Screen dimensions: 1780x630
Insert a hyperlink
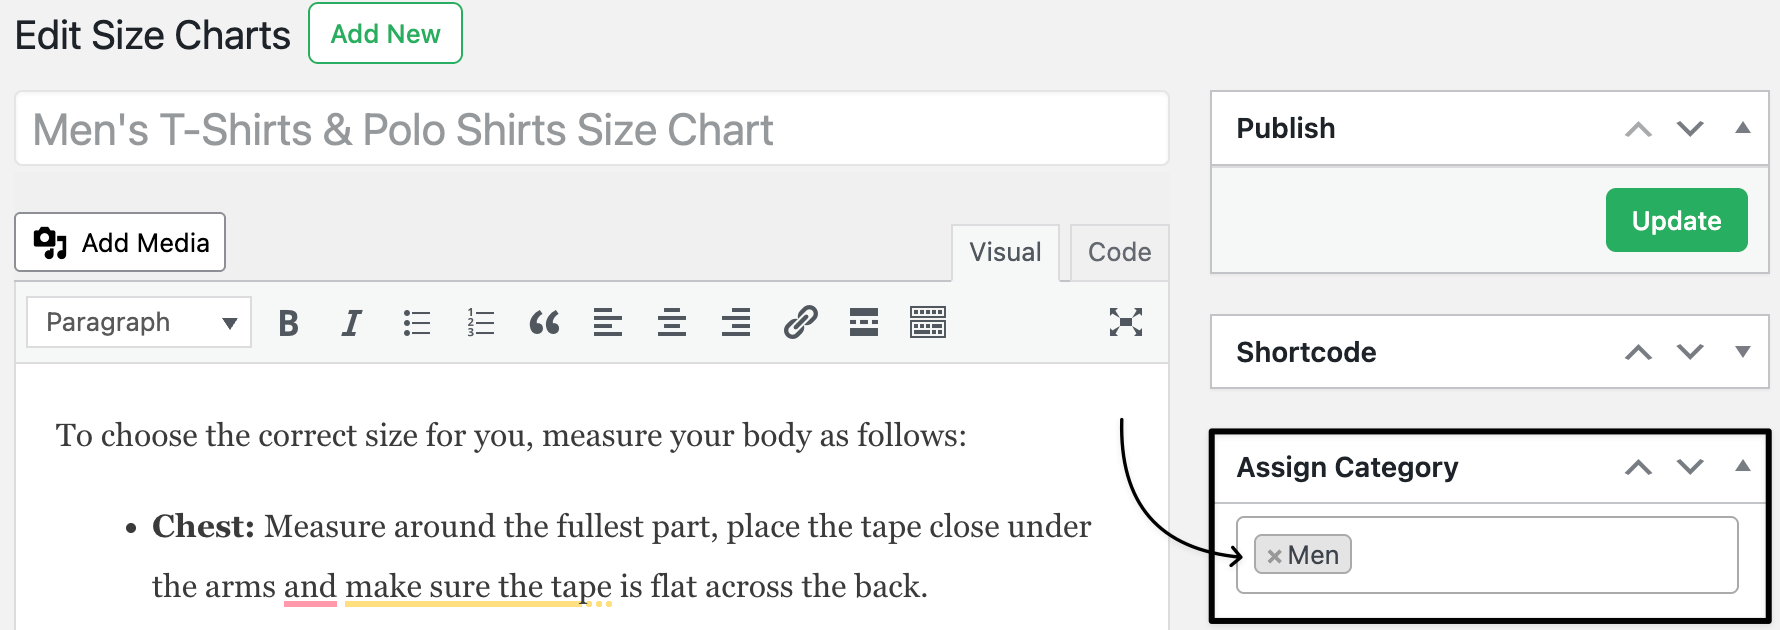click(x=800, y=322)
